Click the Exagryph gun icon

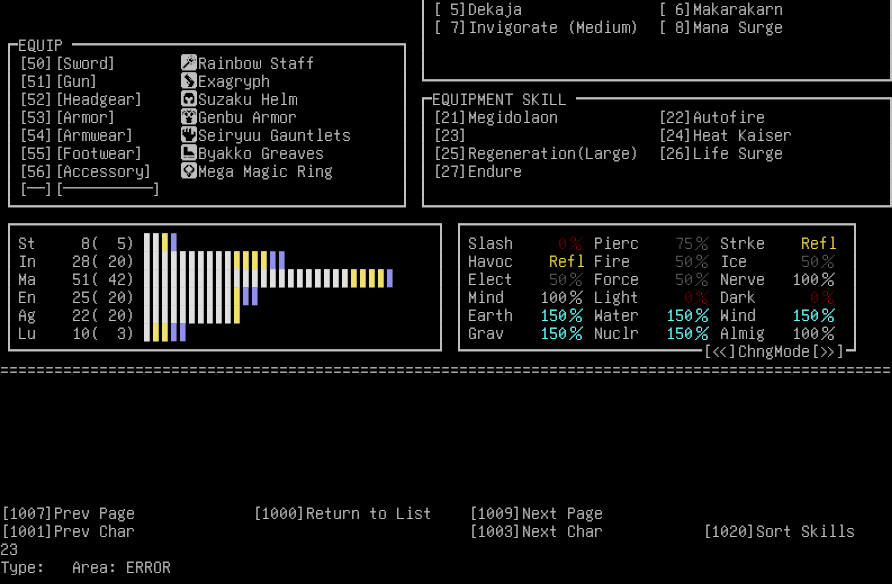(189, 81)
